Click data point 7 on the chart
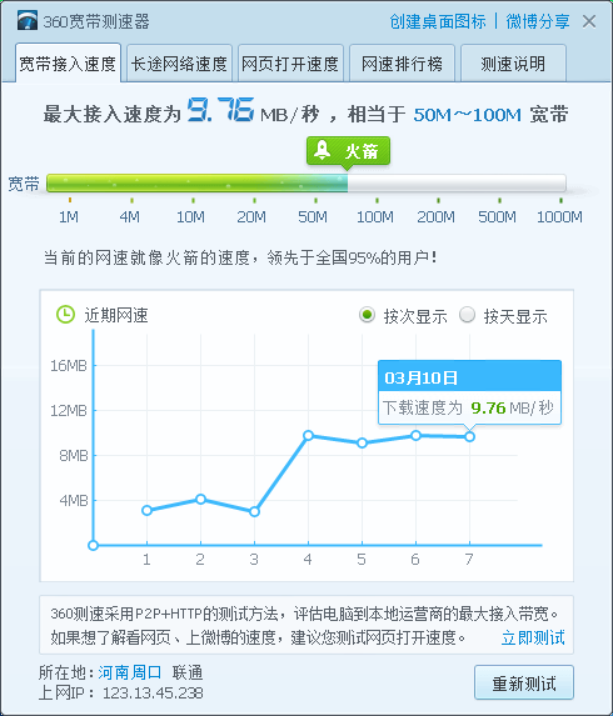The height and width of the screenshot is (716, 613). (x=470, y=437)
